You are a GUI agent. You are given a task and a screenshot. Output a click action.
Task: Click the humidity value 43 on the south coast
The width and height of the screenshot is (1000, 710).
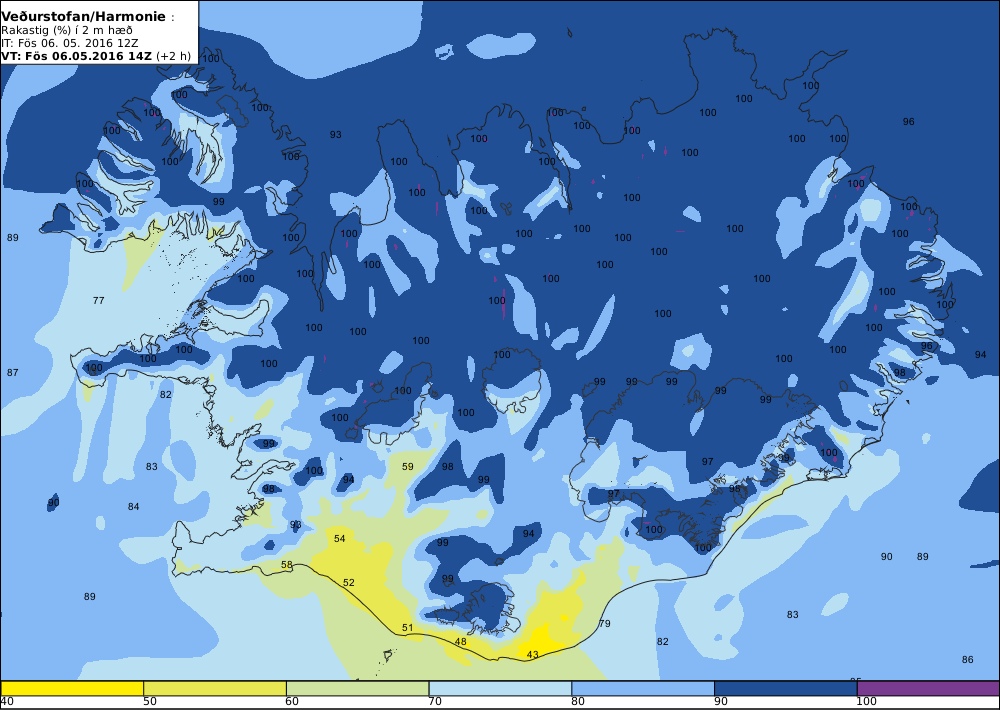click(533, 655)
